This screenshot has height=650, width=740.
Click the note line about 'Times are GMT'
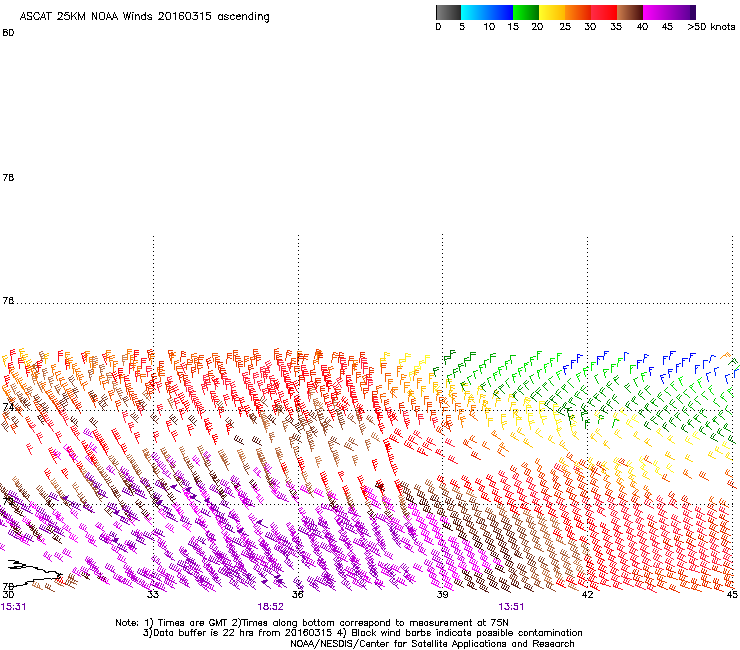pos(312,623)
